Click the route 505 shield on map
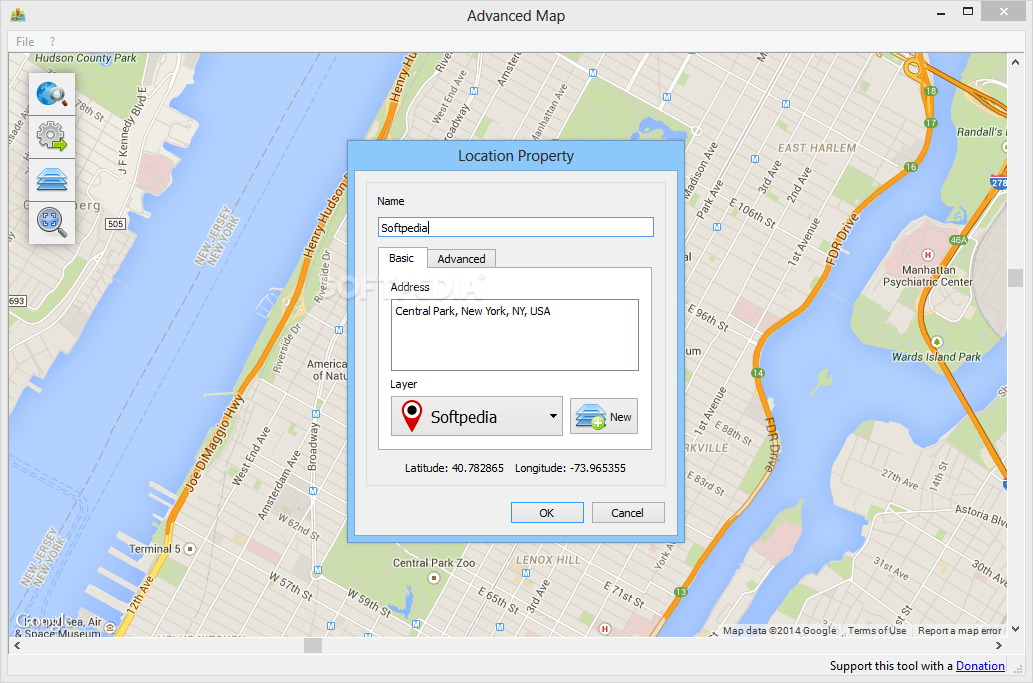 (115, 224)
